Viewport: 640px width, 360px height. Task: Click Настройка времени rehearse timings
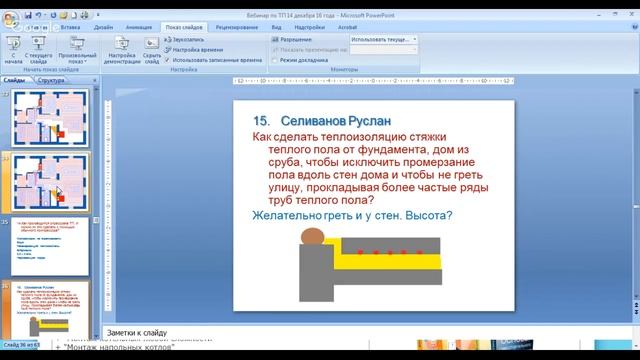(194, 50)
